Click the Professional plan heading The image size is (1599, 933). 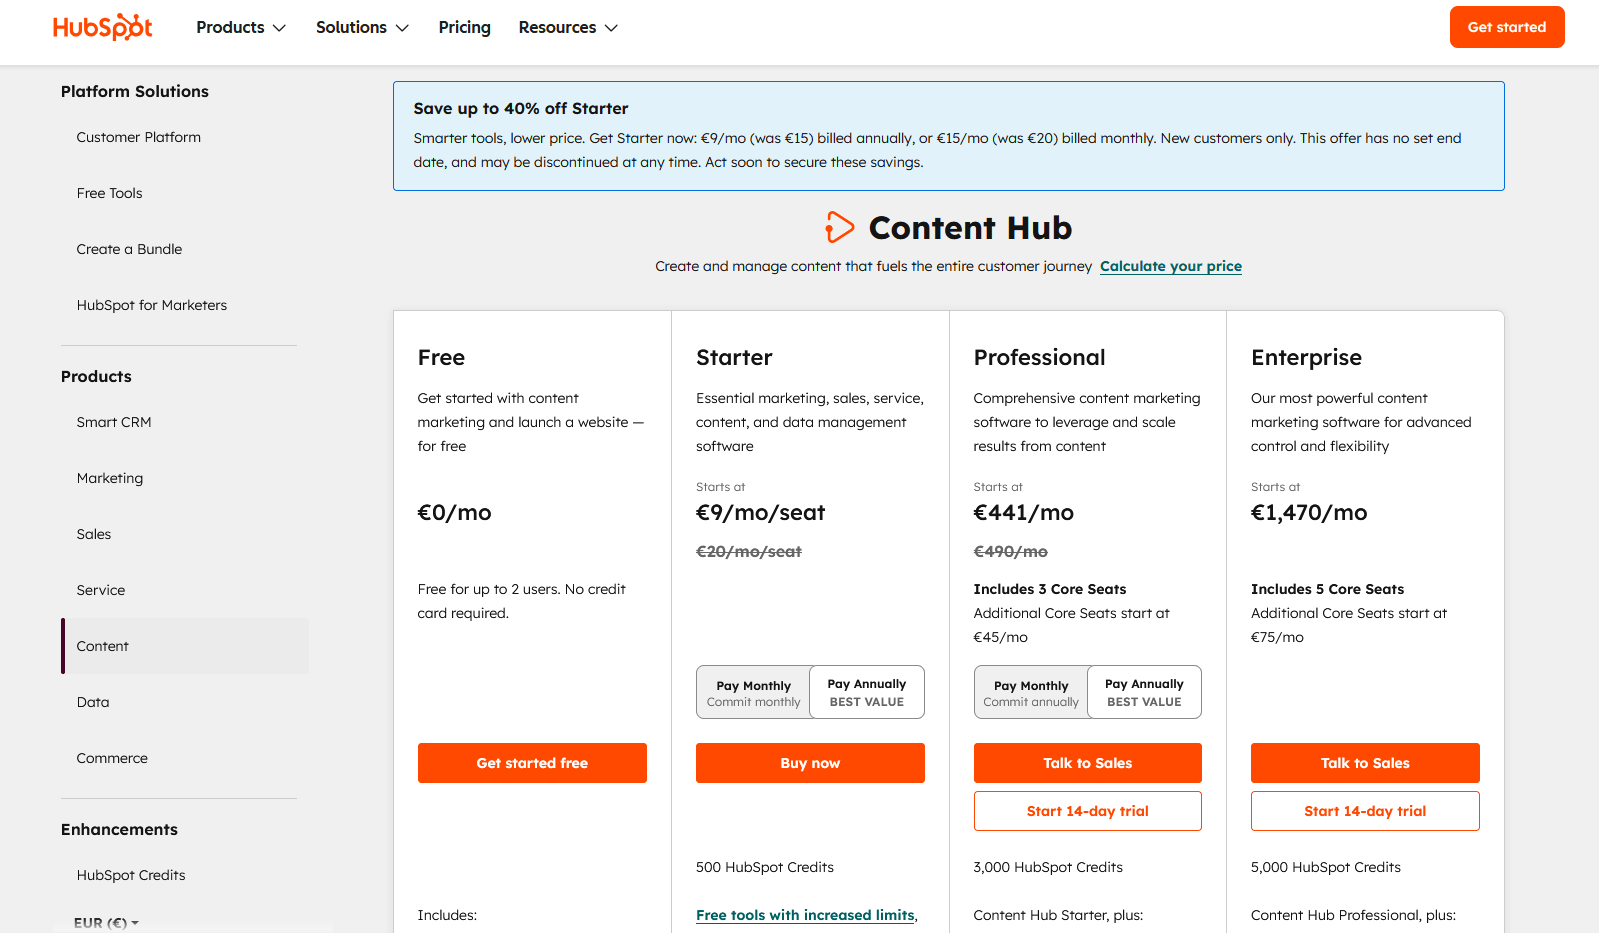point(1039,357)
